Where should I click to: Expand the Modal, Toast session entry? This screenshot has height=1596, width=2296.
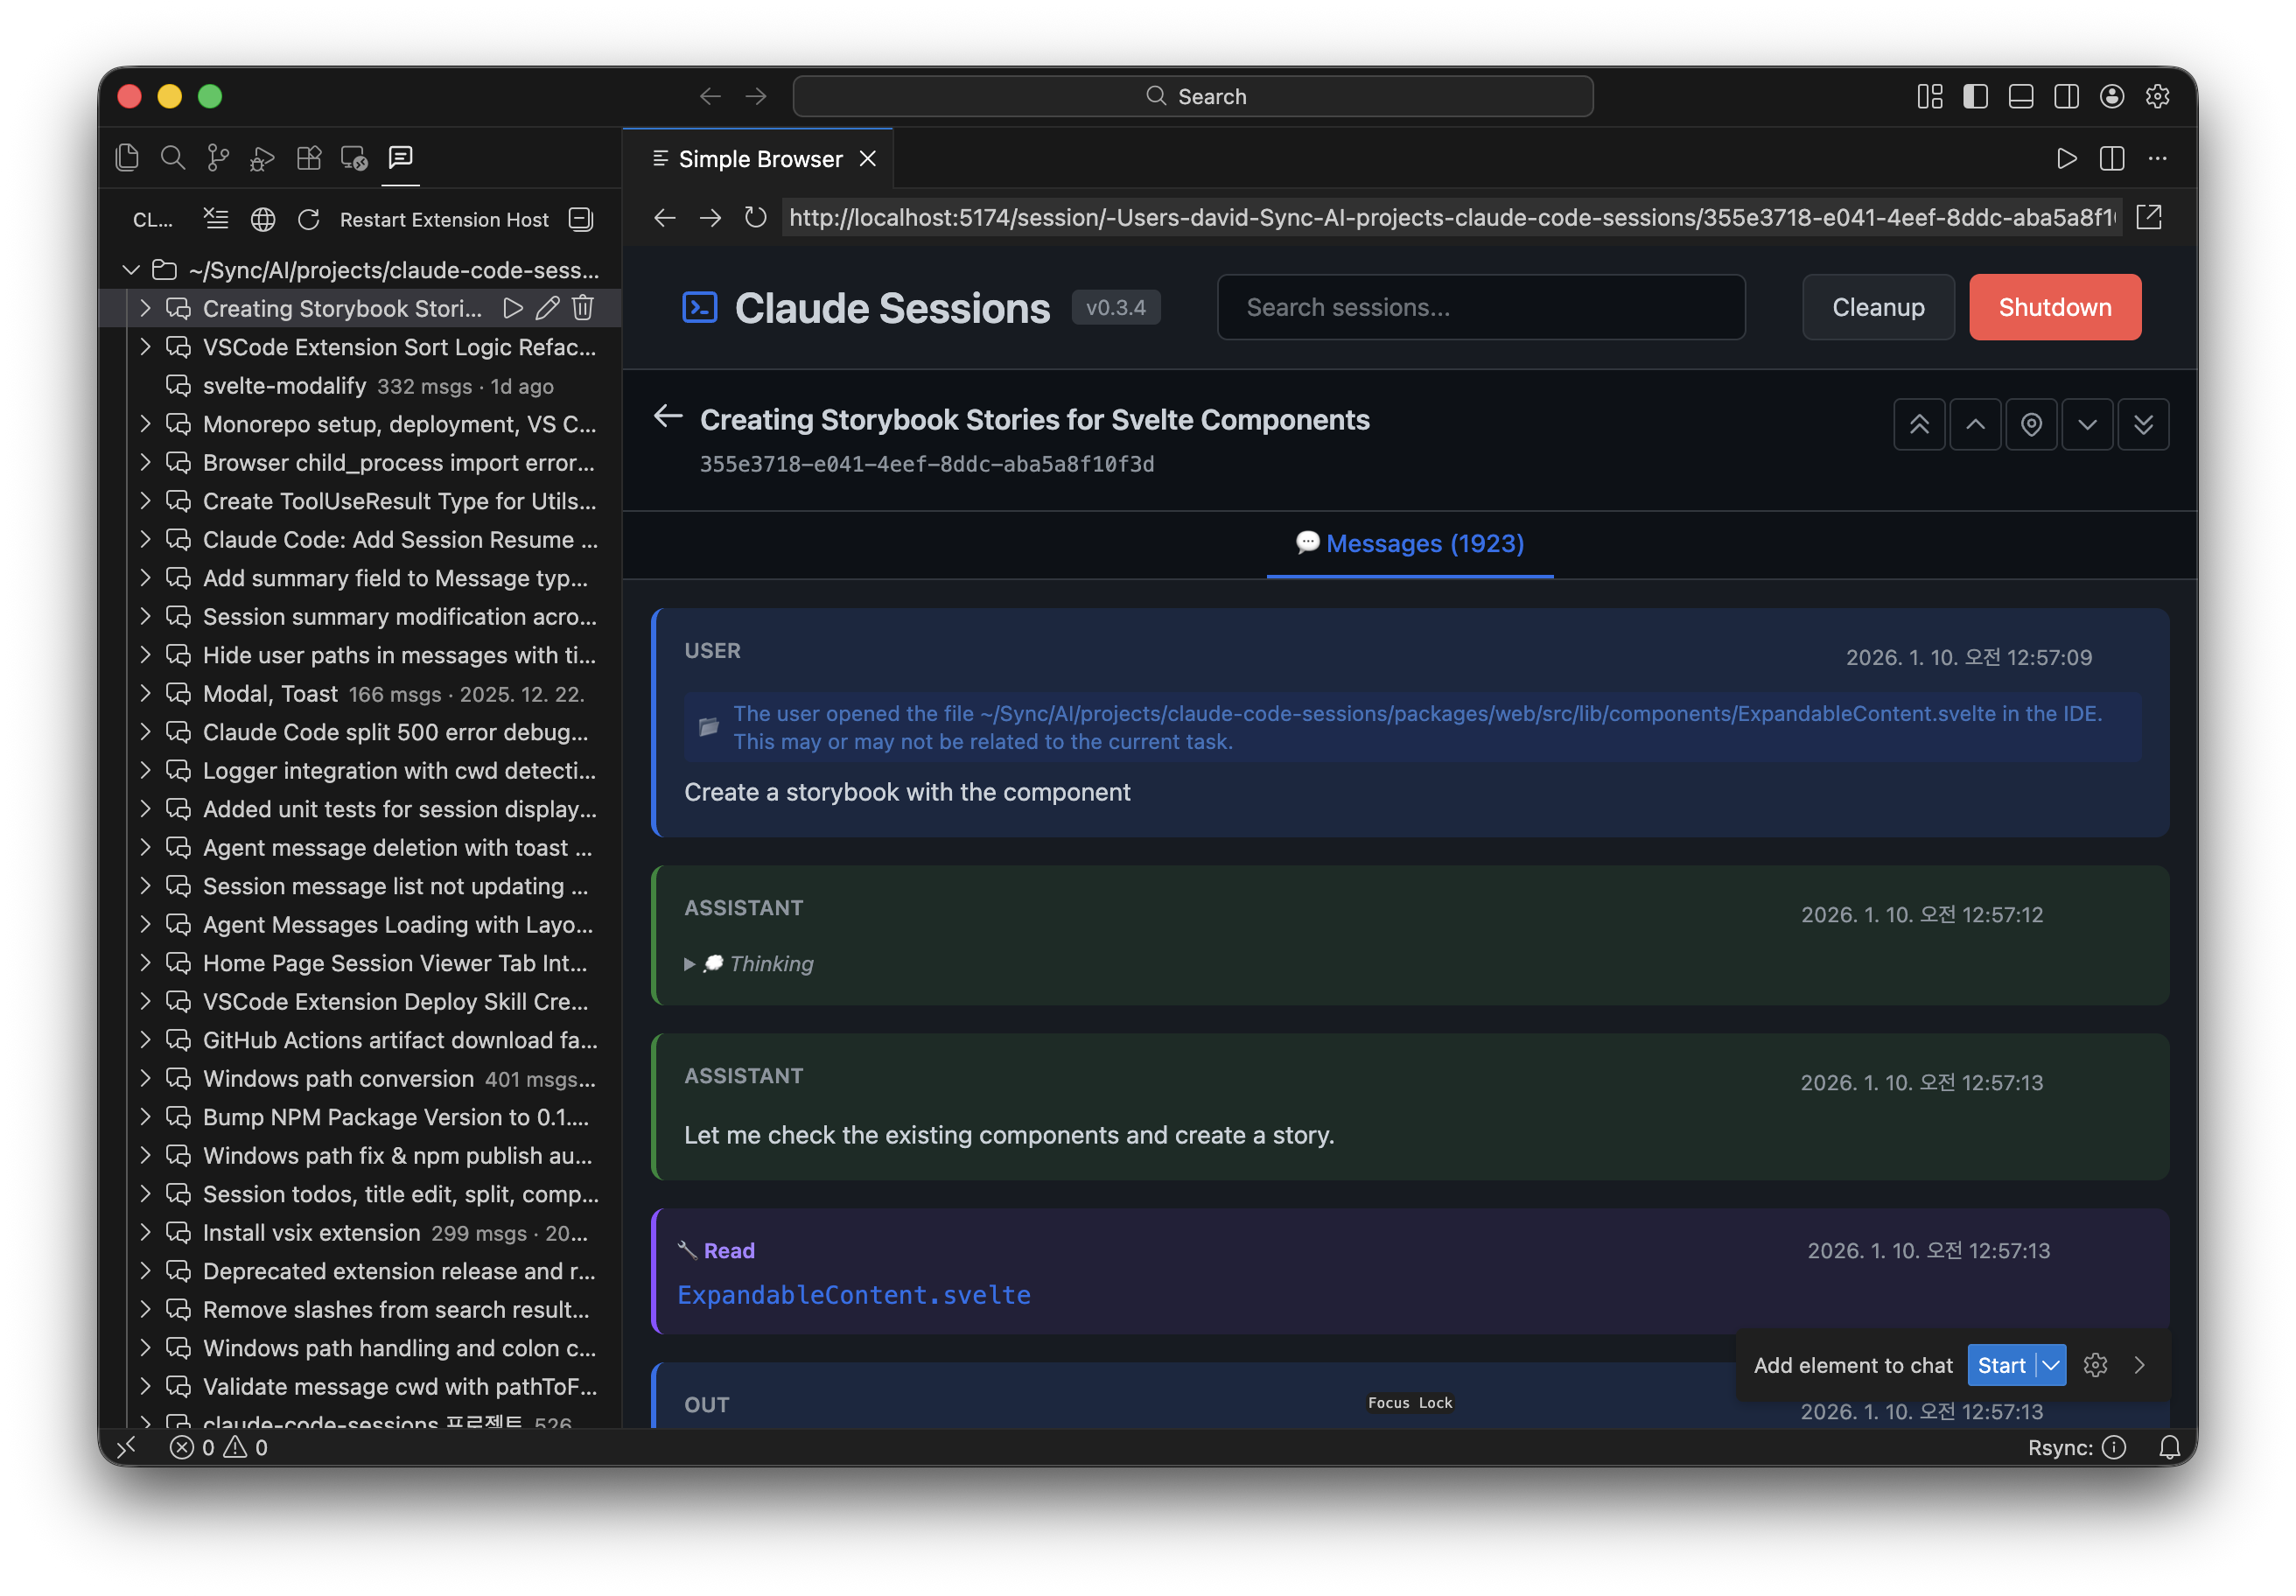(x=145, y=693)
